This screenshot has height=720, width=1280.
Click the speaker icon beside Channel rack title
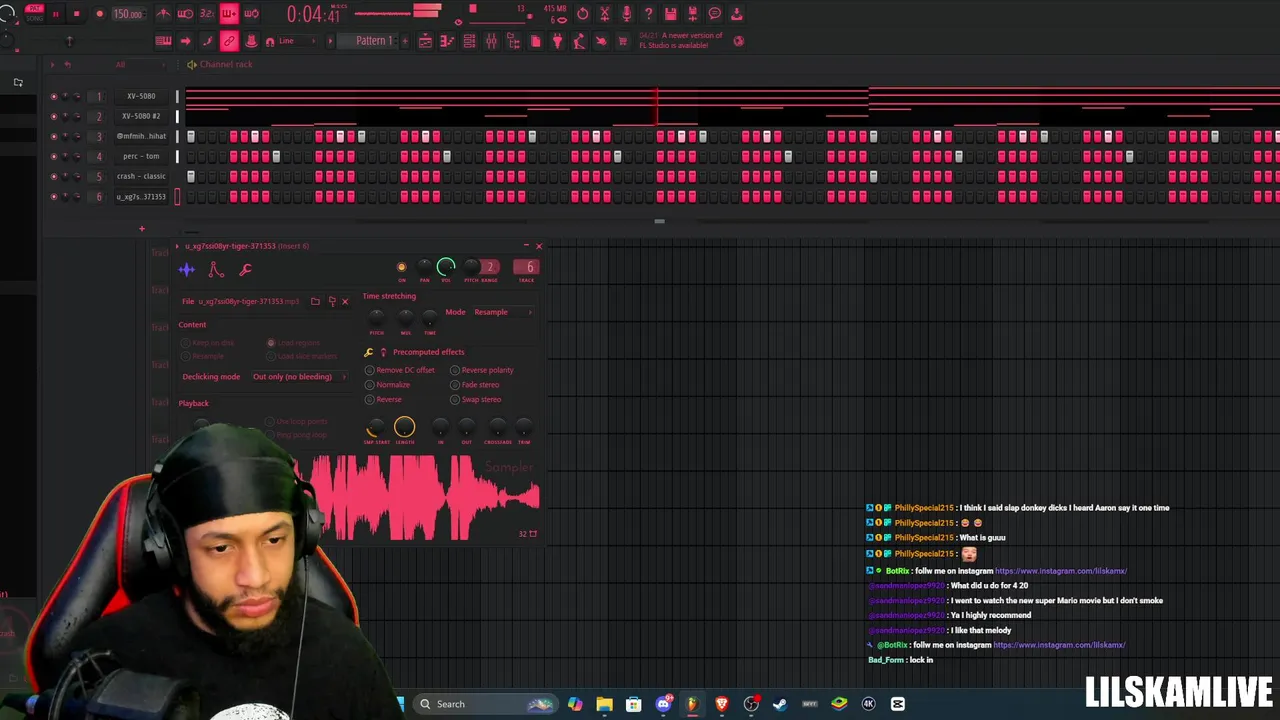pos(191,64)
